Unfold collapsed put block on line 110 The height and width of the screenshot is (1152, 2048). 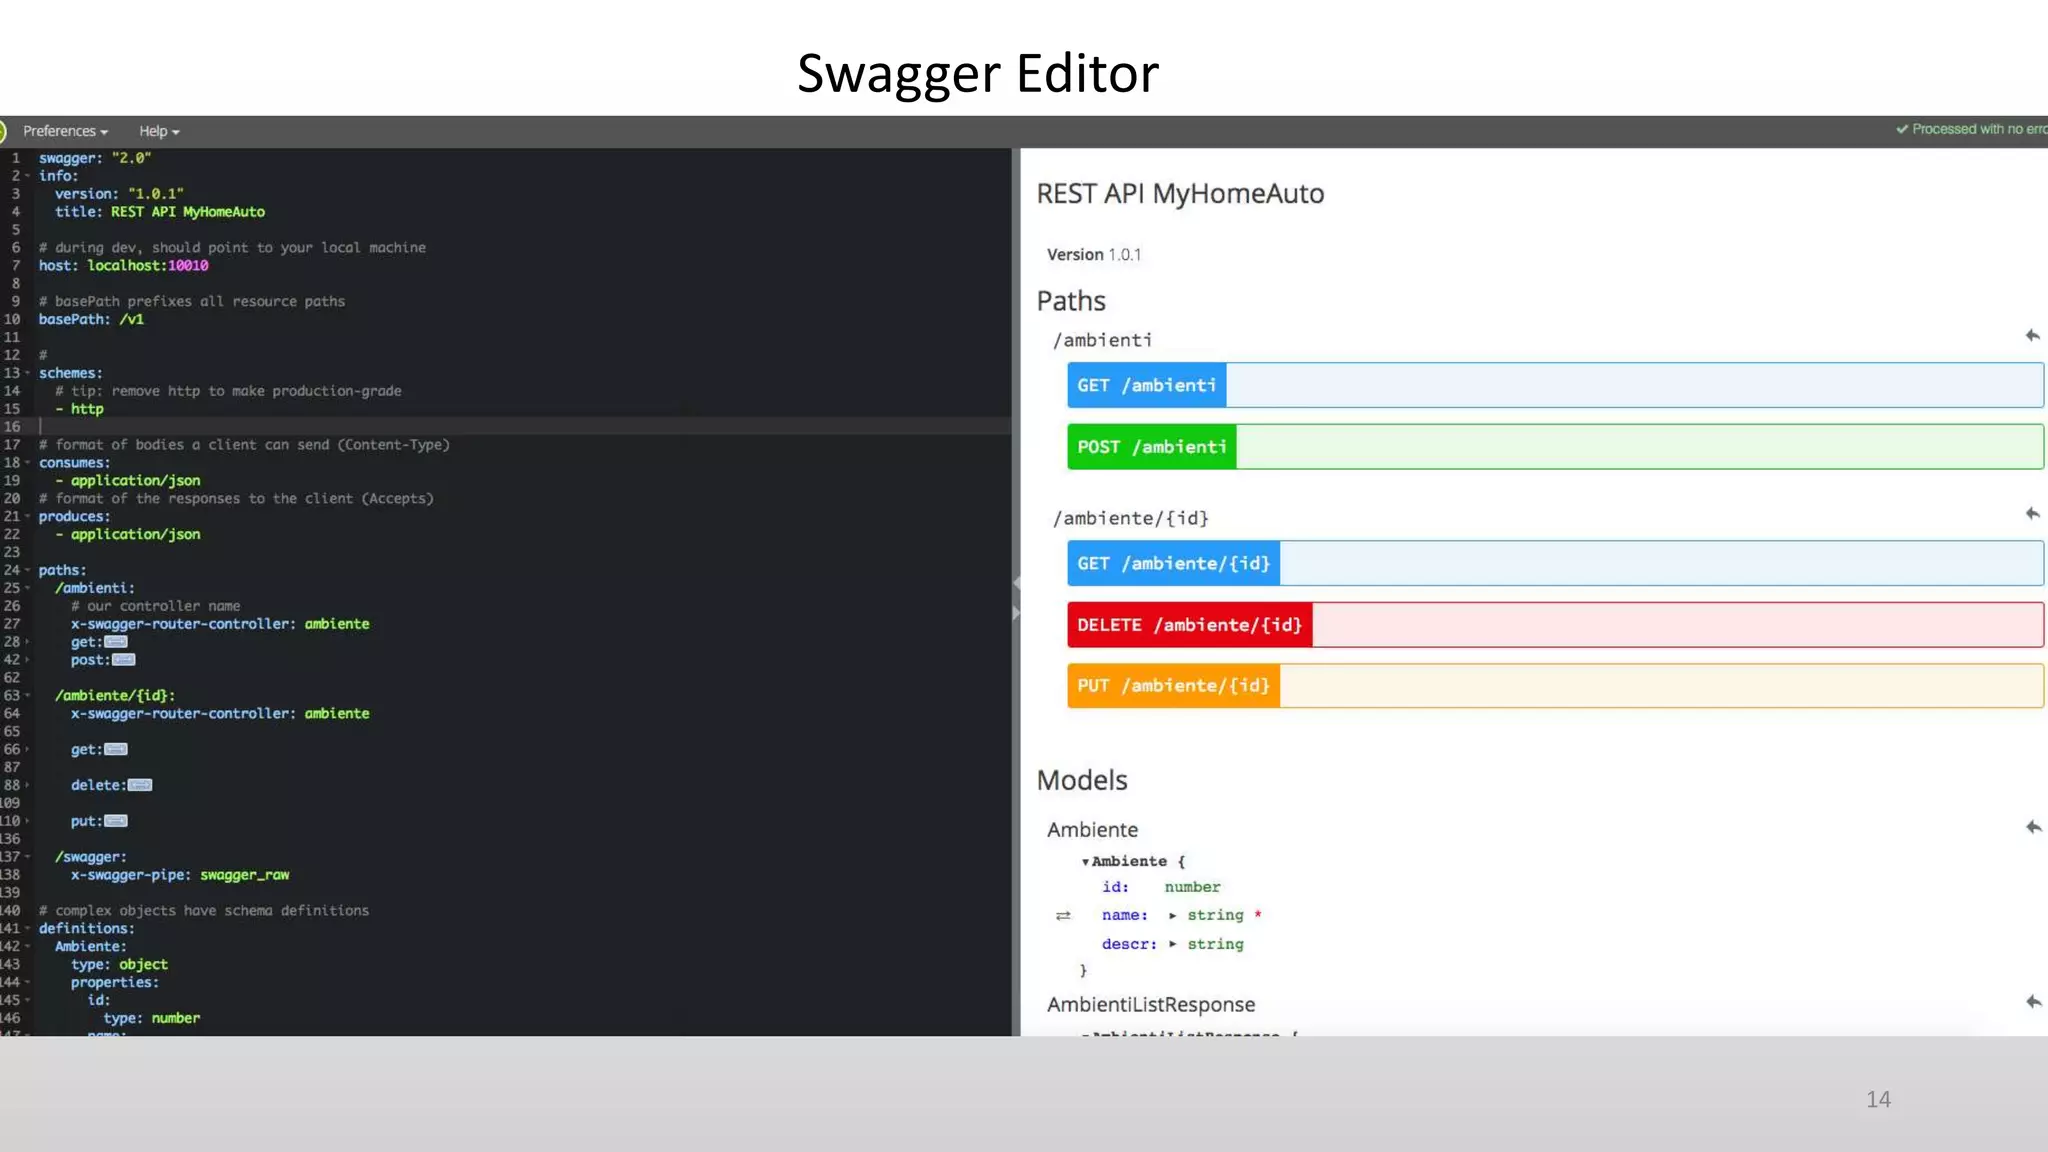116,821
